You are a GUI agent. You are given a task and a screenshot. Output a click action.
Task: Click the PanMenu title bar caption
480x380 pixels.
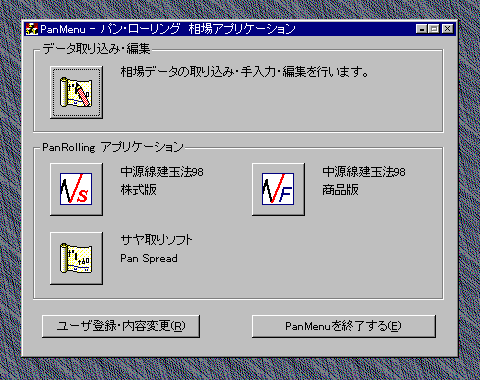(x=168, y=29)
